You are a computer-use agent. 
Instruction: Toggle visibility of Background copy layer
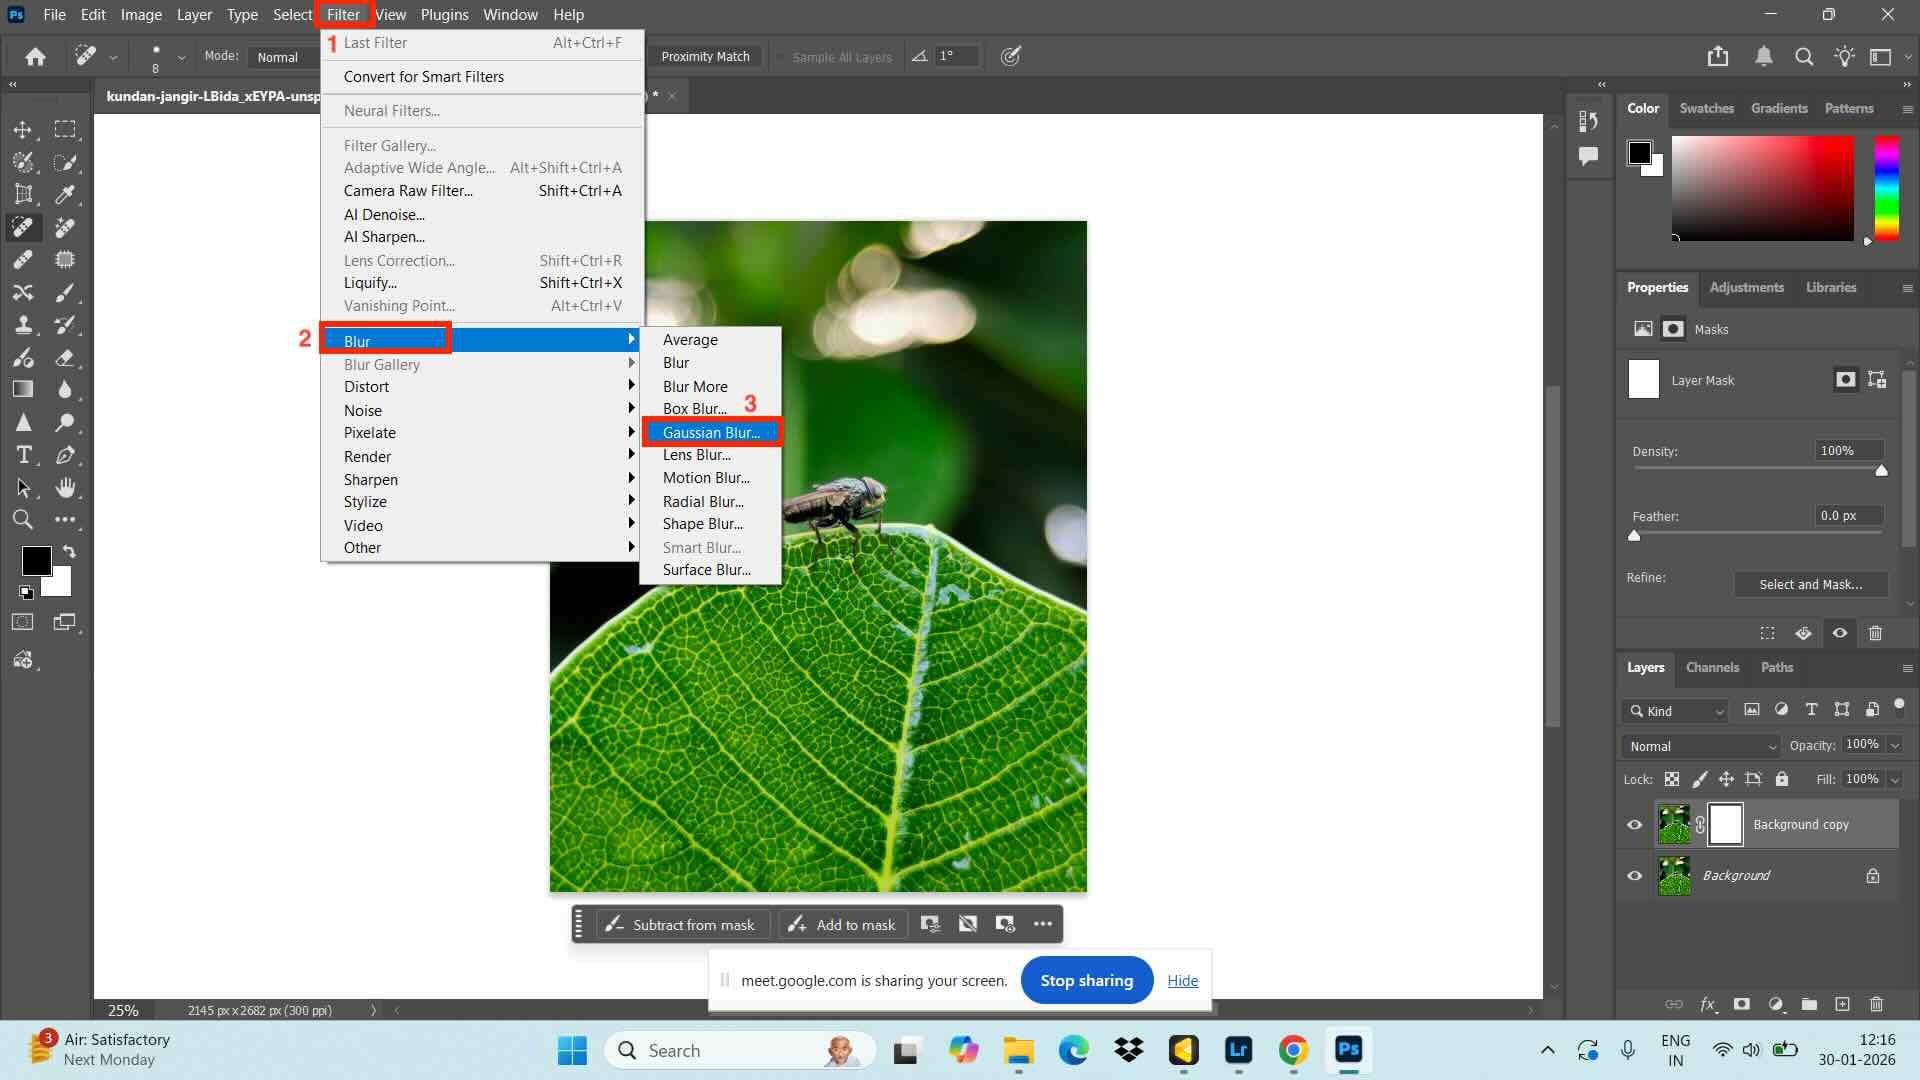coord(1635,824)
